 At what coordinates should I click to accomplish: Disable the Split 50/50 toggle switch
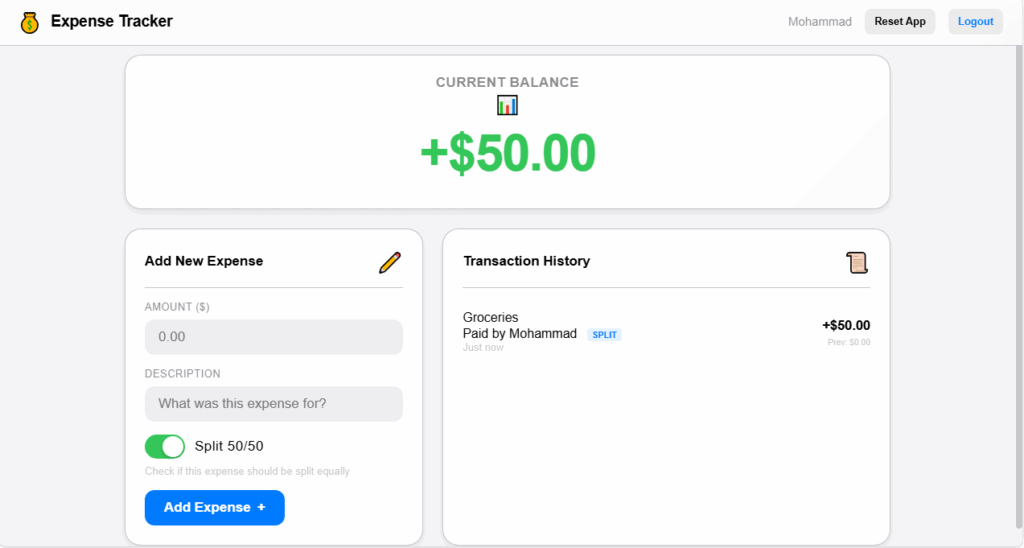165,446
